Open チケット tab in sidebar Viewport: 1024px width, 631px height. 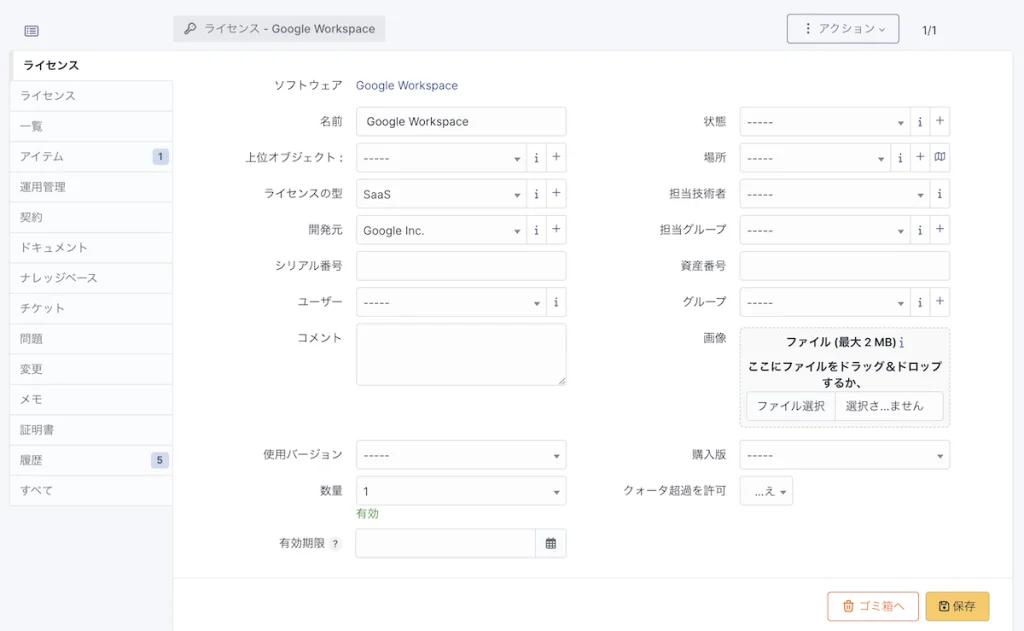(91, 308)
